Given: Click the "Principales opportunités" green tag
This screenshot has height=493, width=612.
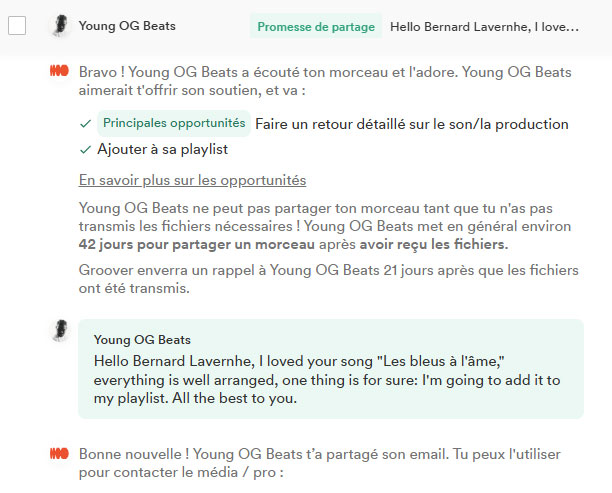Looking at the screenshot, I should (174, 124).
